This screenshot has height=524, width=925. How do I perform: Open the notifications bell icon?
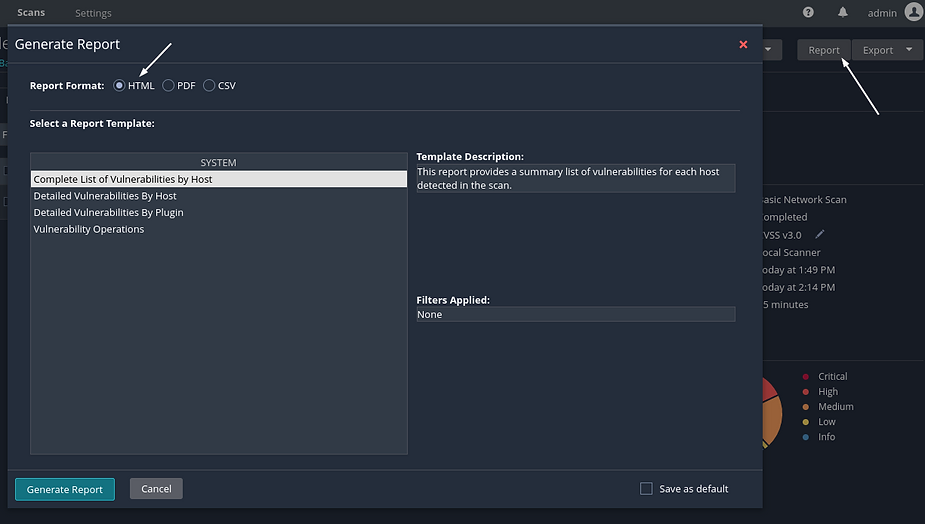[x=843, y=13]
